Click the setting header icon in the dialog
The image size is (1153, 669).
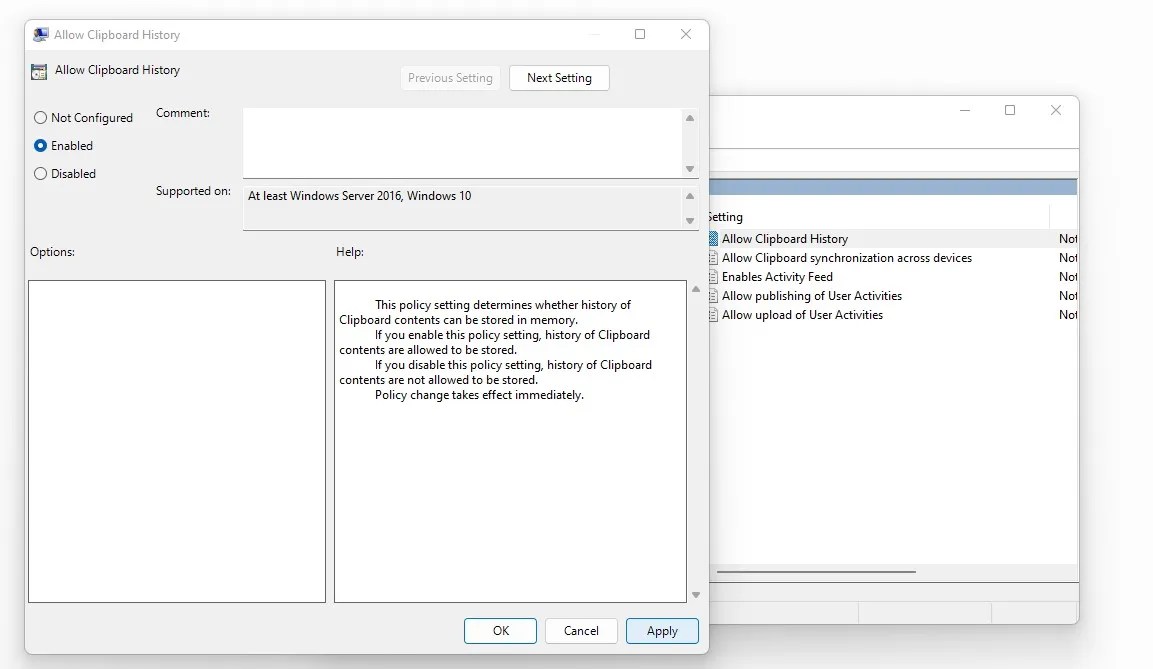pos(38,70)
